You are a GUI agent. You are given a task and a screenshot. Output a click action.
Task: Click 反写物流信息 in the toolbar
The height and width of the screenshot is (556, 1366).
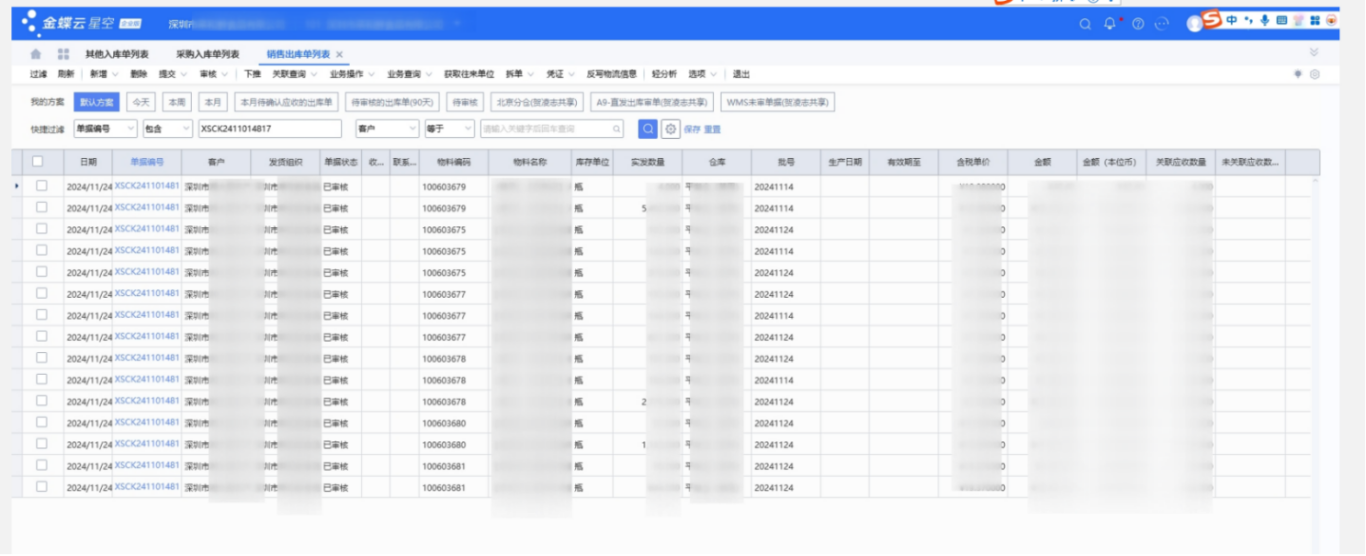tap(612, 74)
